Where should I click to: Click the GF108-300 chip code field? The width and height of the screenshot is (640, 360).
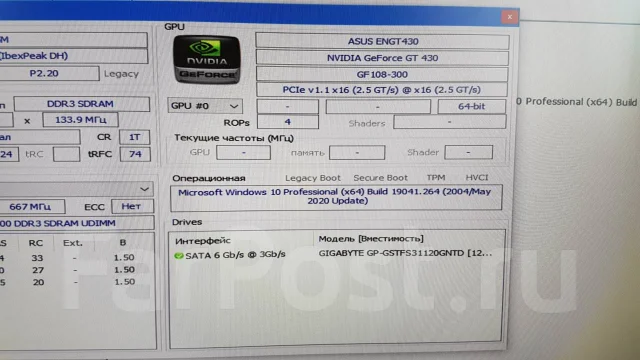coord(382,74)
